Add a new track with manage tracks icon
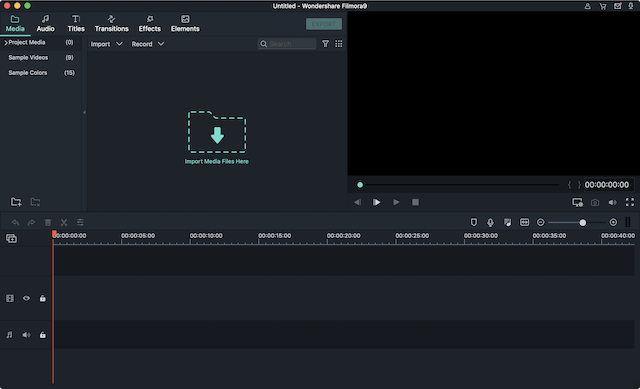 (11, 238)
